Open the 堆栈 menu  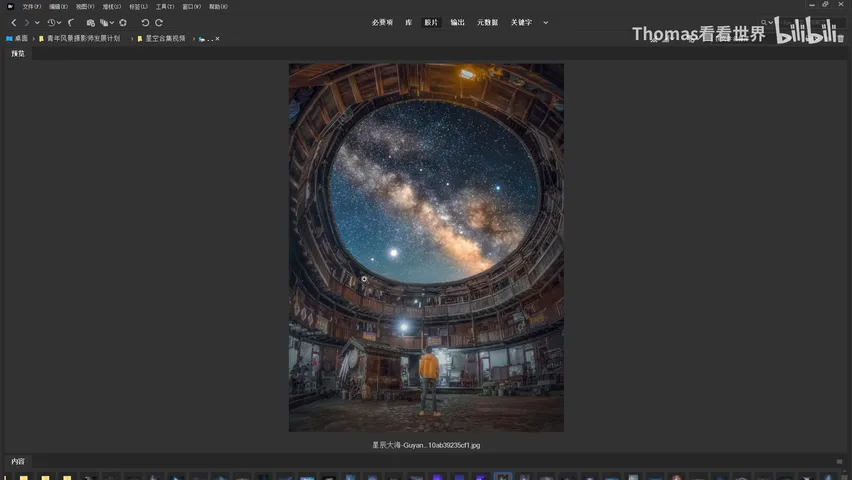111,7
